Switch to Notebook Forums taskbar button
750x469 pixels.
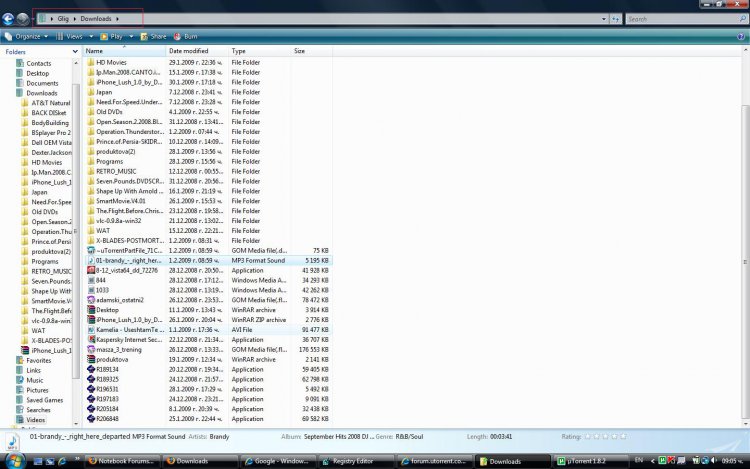tap(122, 461)
